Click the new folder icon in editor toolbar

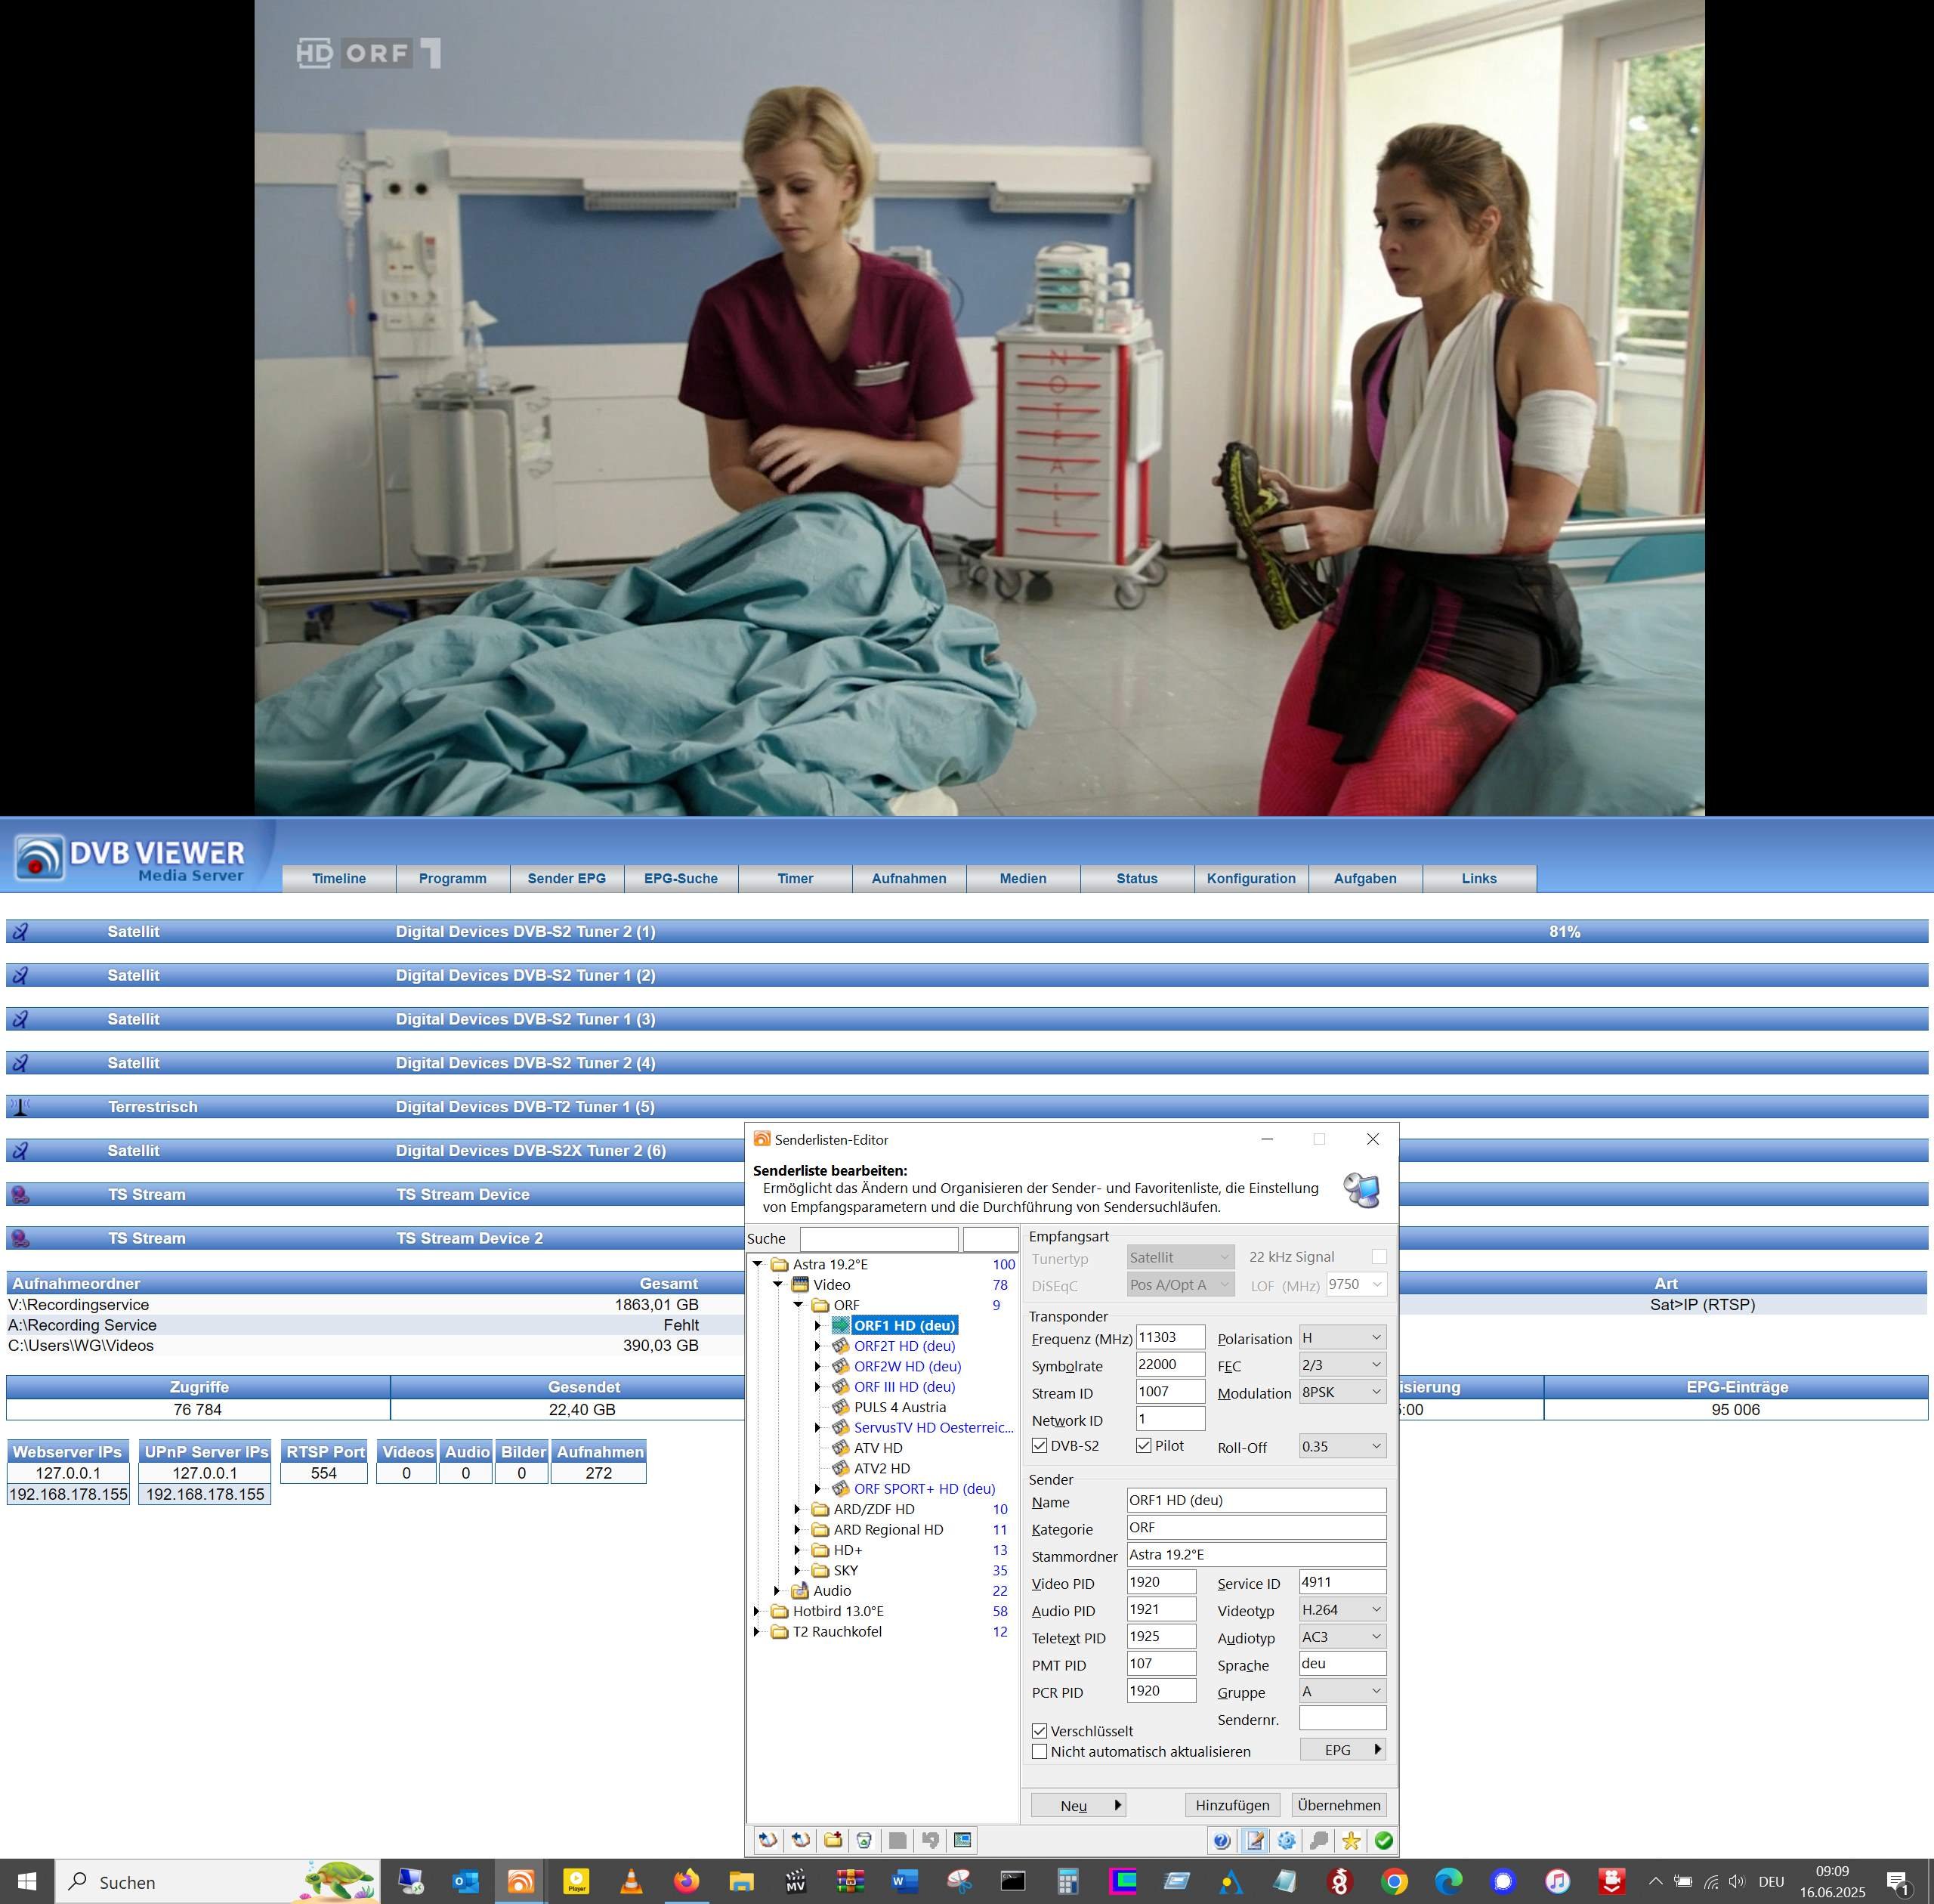click(833, 1840)
